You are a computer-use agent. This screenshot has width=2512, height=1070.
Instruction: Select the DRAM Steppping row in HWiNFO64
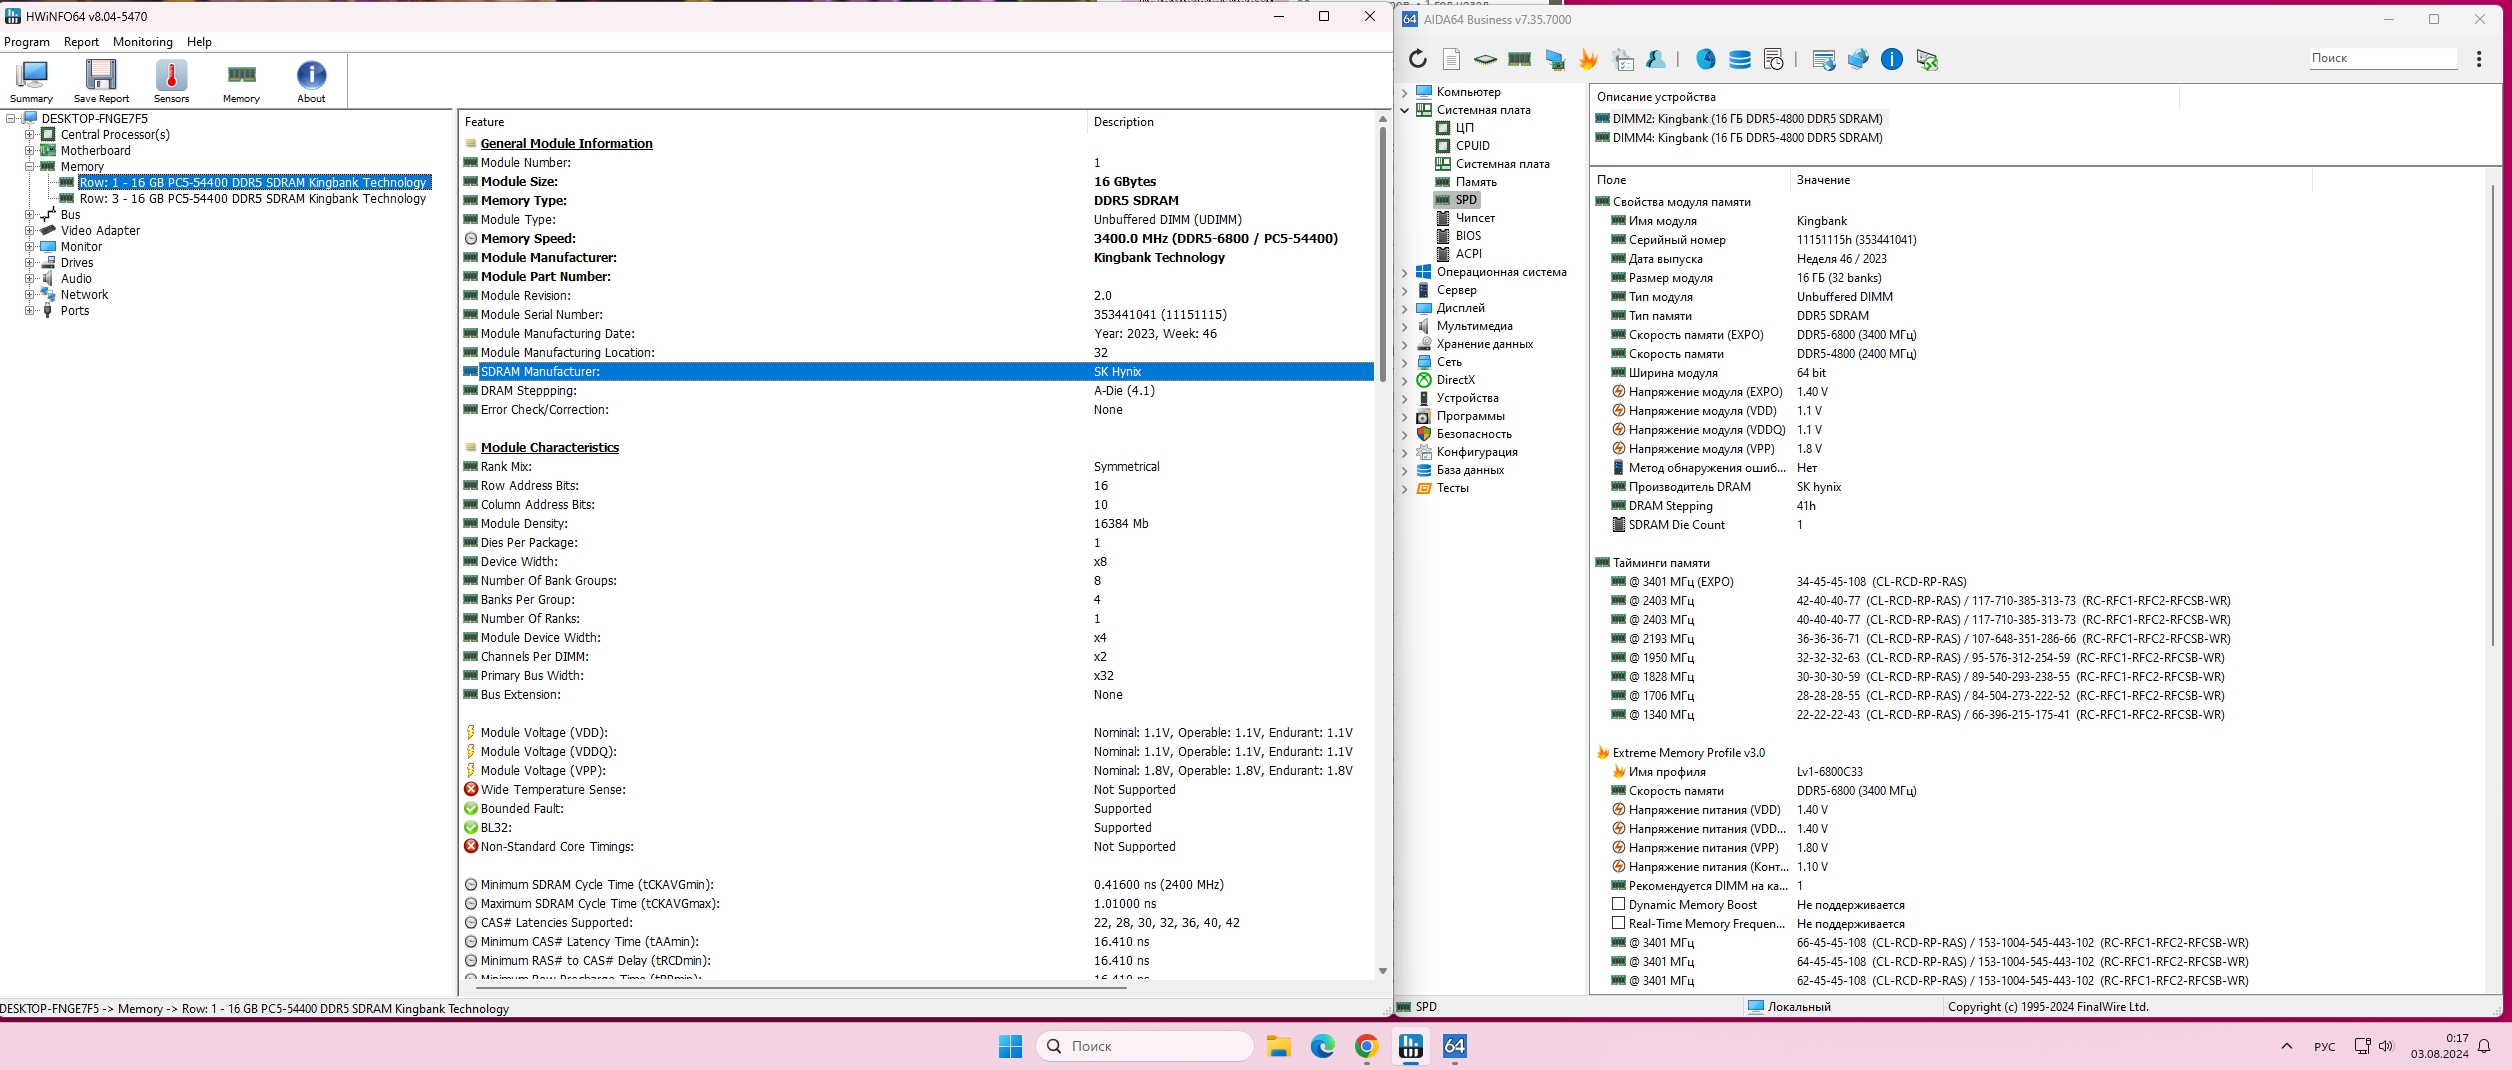point(918,391)
